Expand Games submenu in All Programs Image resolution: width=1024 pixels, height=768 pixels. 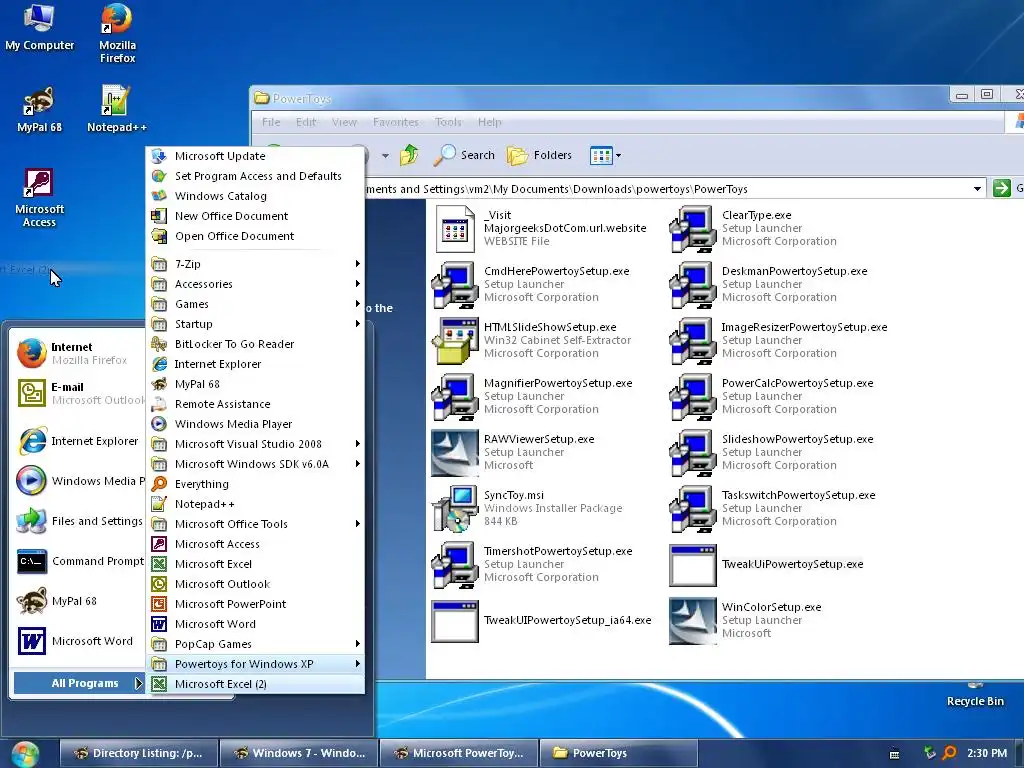click(x=255, y=304)
